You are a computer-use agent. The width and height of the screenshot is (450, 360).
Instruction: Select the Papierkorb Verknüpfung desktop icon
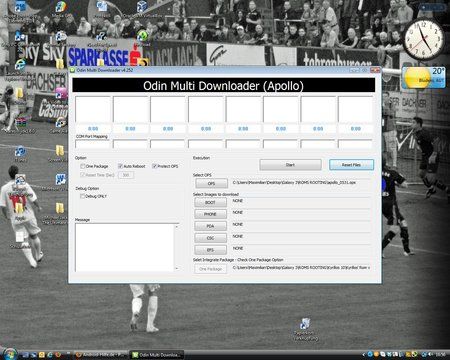(x=305, y=324)
